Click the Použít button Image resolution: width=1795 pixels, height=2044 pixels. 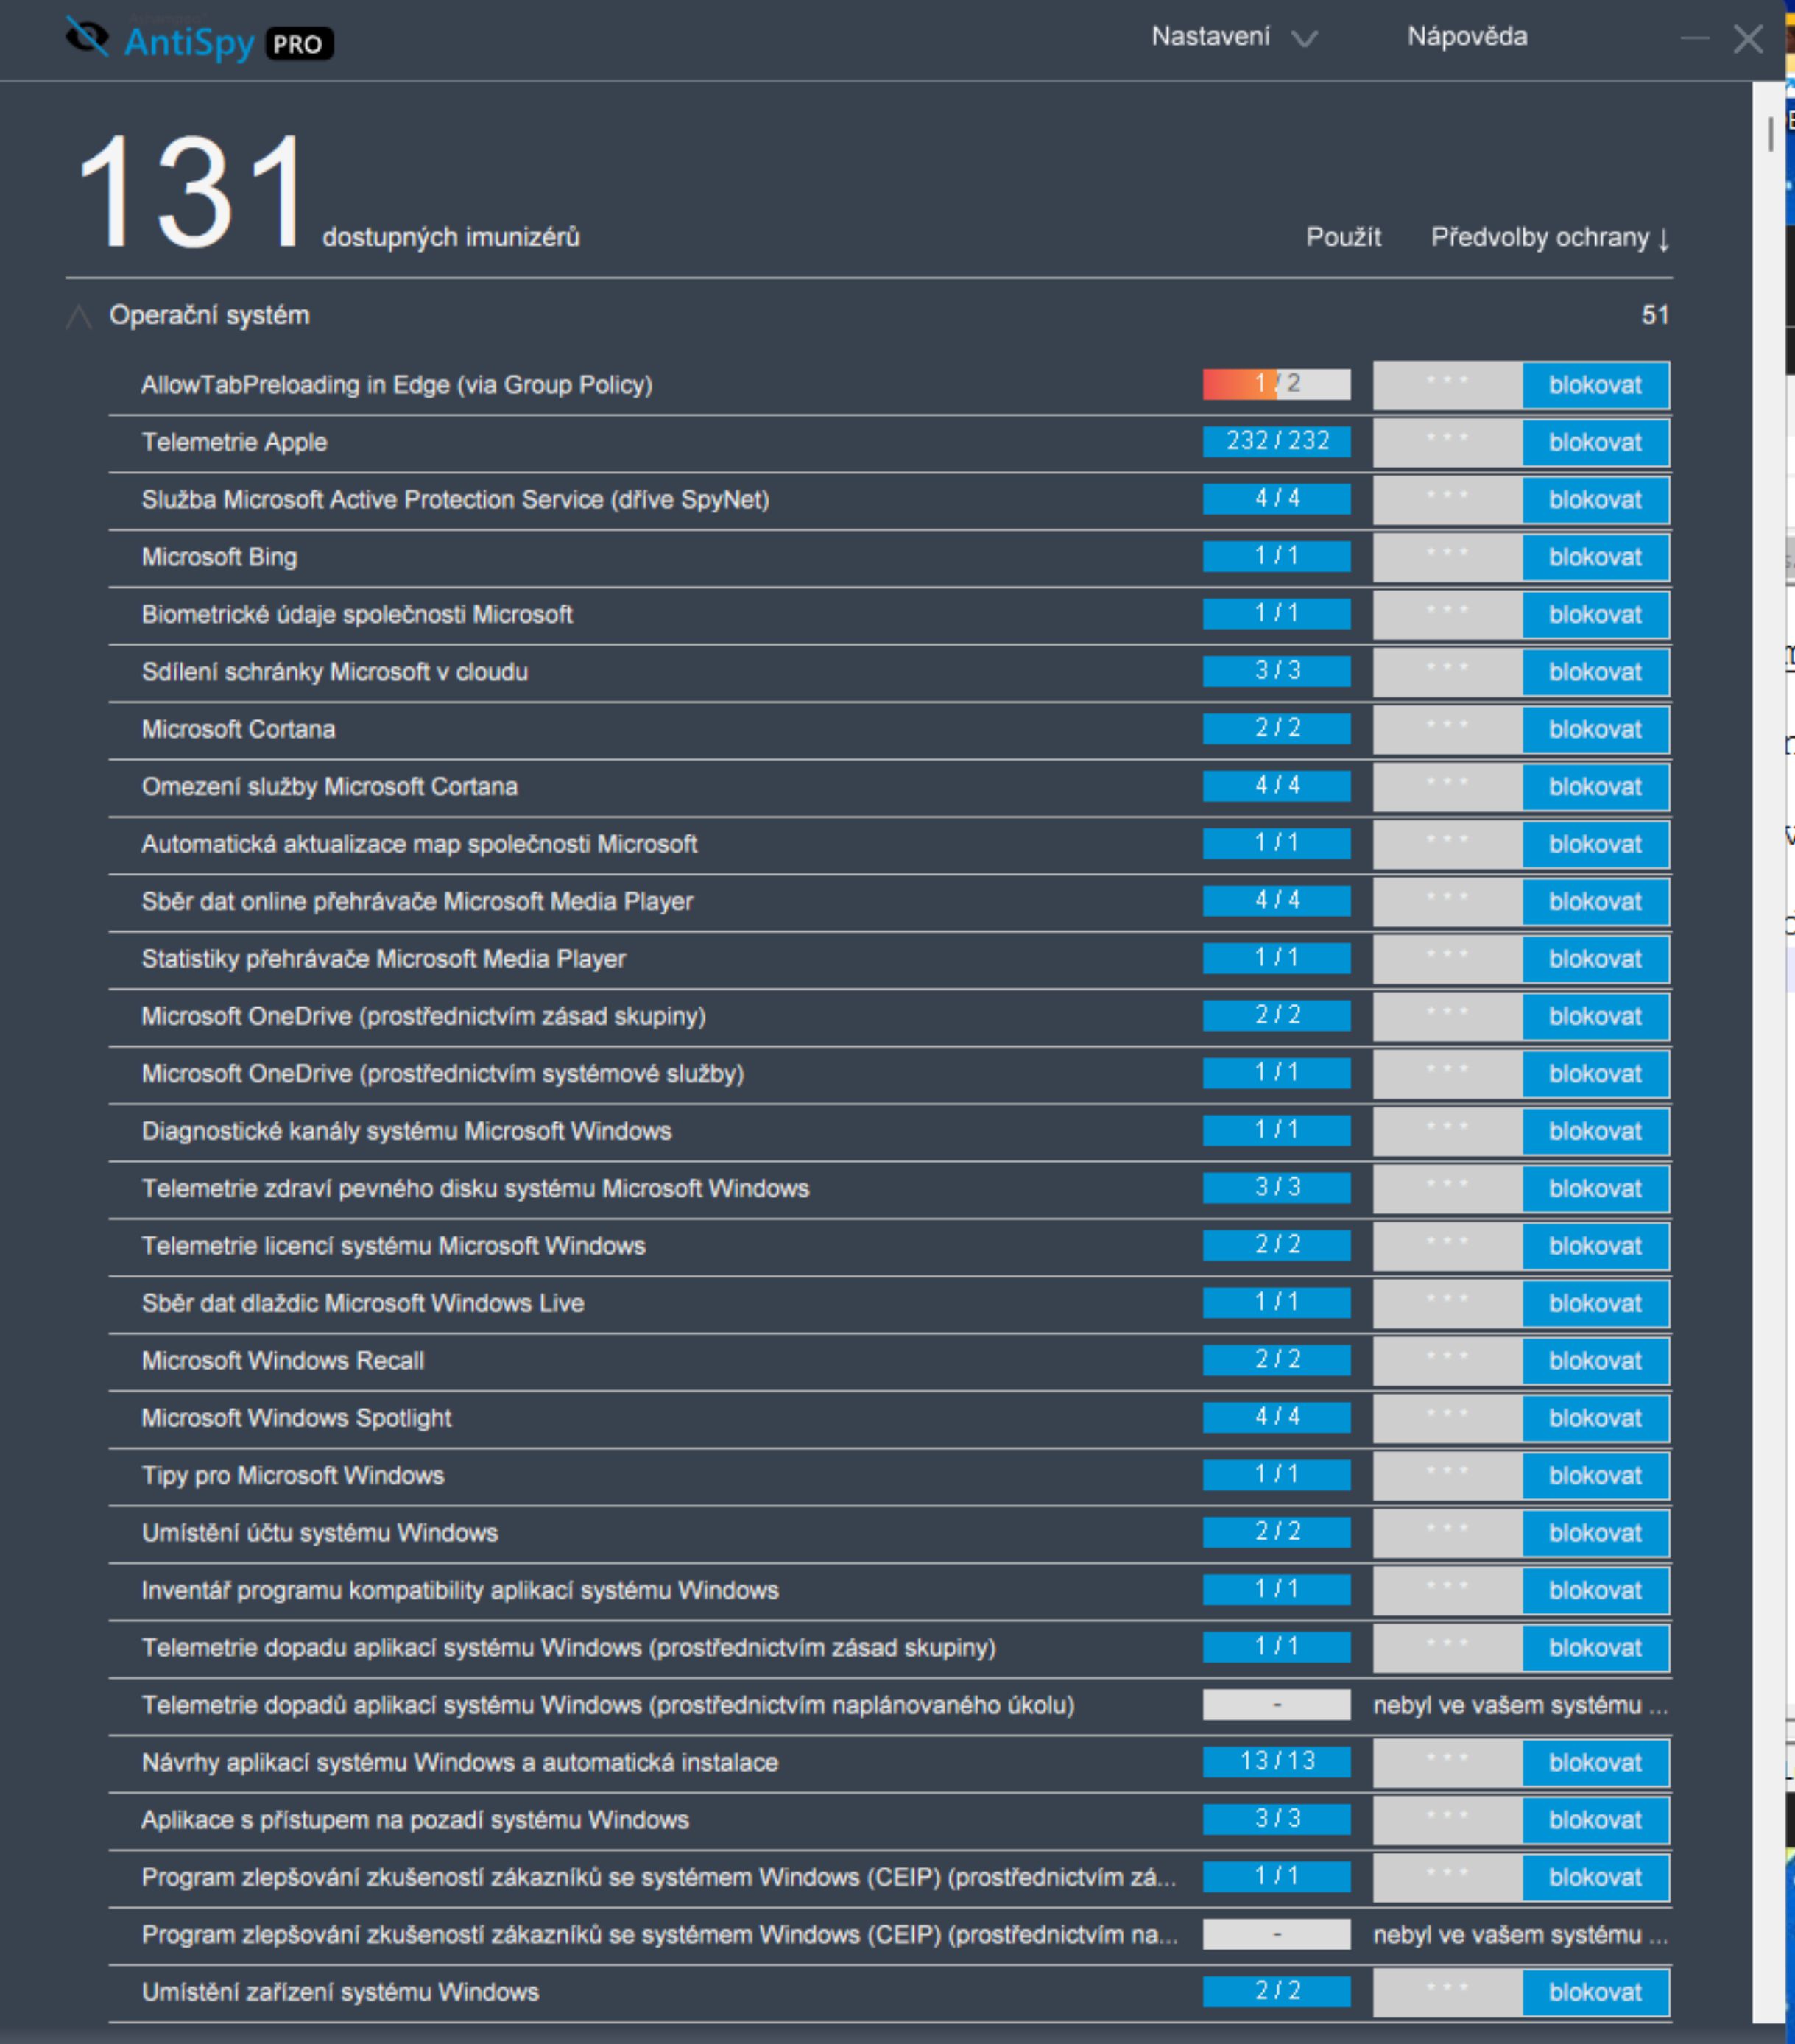(x=1343, y=237)
